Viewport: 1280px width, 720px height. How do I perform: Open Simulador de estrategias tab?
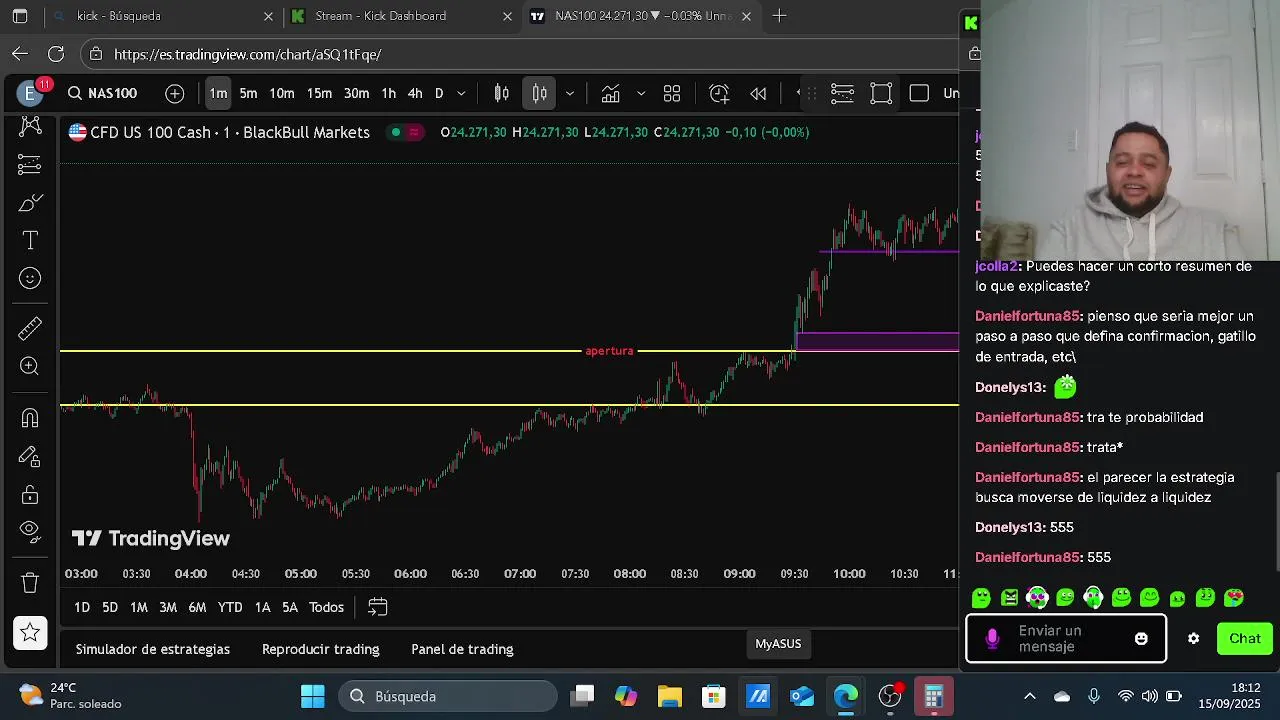pyautogui.click(x=153, y=649)
